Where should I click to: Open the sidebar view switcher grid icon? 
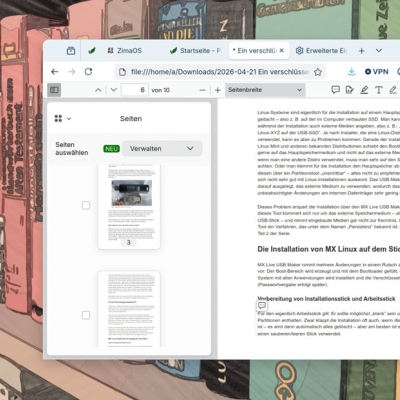pyautogui.click(x=62, y=118)
